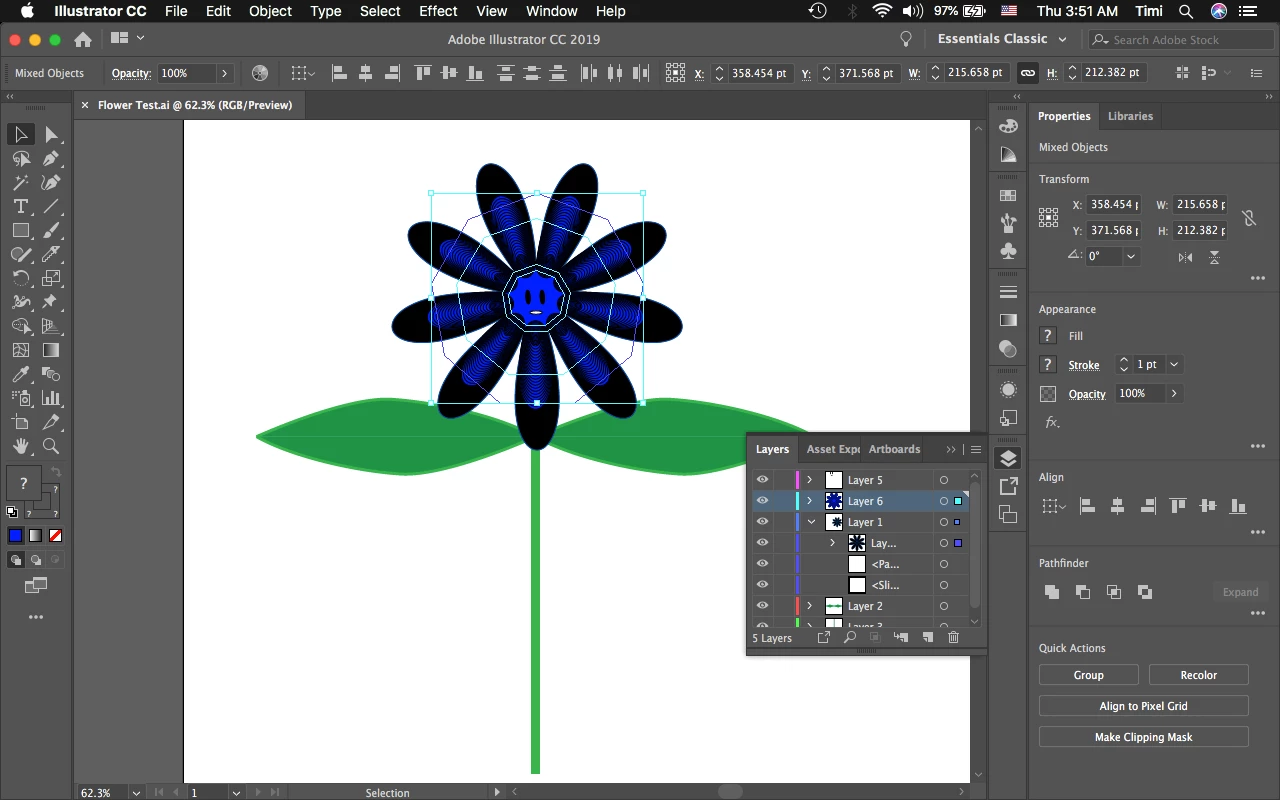This screenshot has width=1280, height=800.
Task: Select the Artboard tool
Action: coord(21,422)
